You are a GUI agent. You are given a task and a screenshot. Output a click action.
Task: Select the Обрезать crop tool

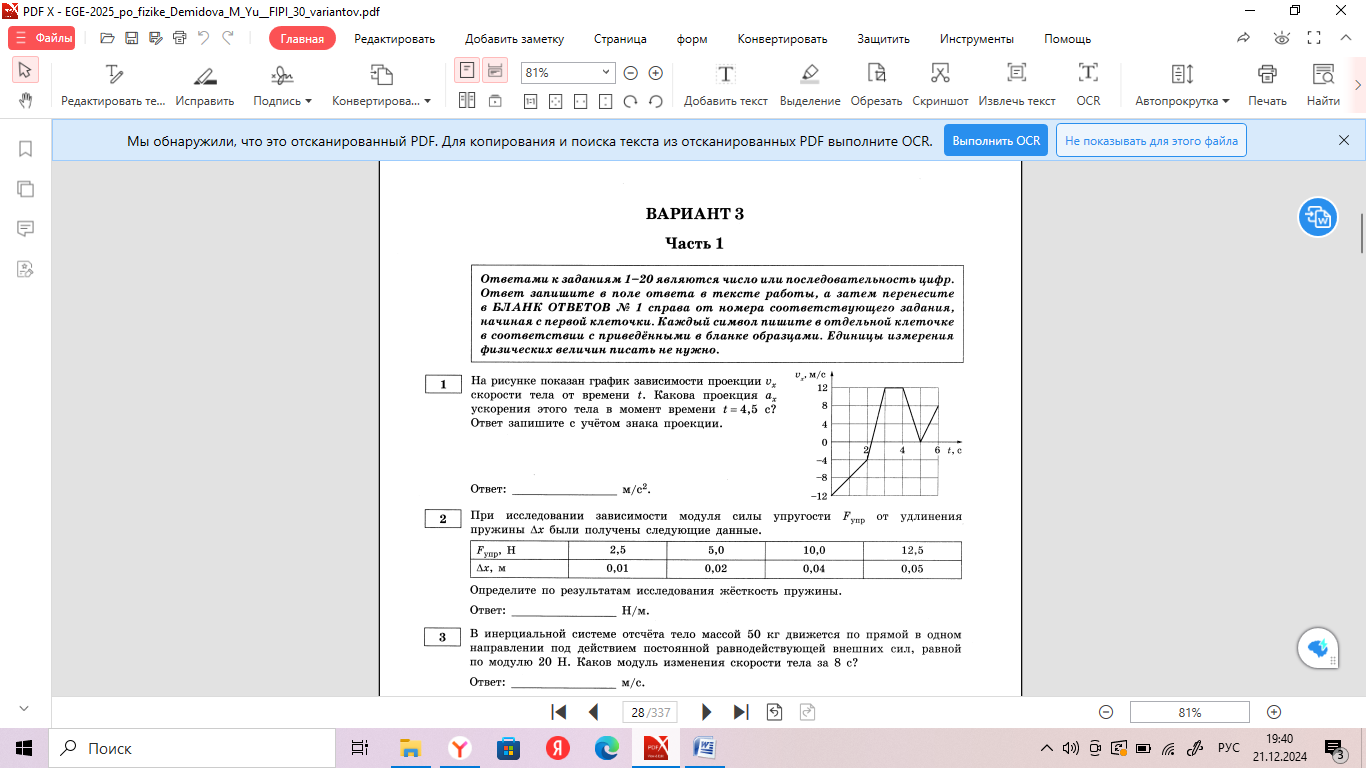click(877, 85)
